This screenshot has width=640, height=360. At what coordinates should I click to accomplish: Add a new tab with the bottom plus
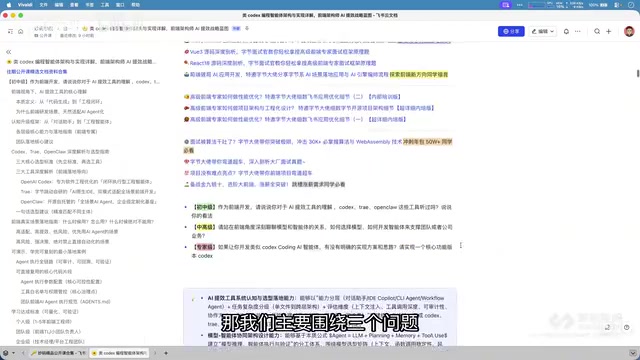coord(166,353)
